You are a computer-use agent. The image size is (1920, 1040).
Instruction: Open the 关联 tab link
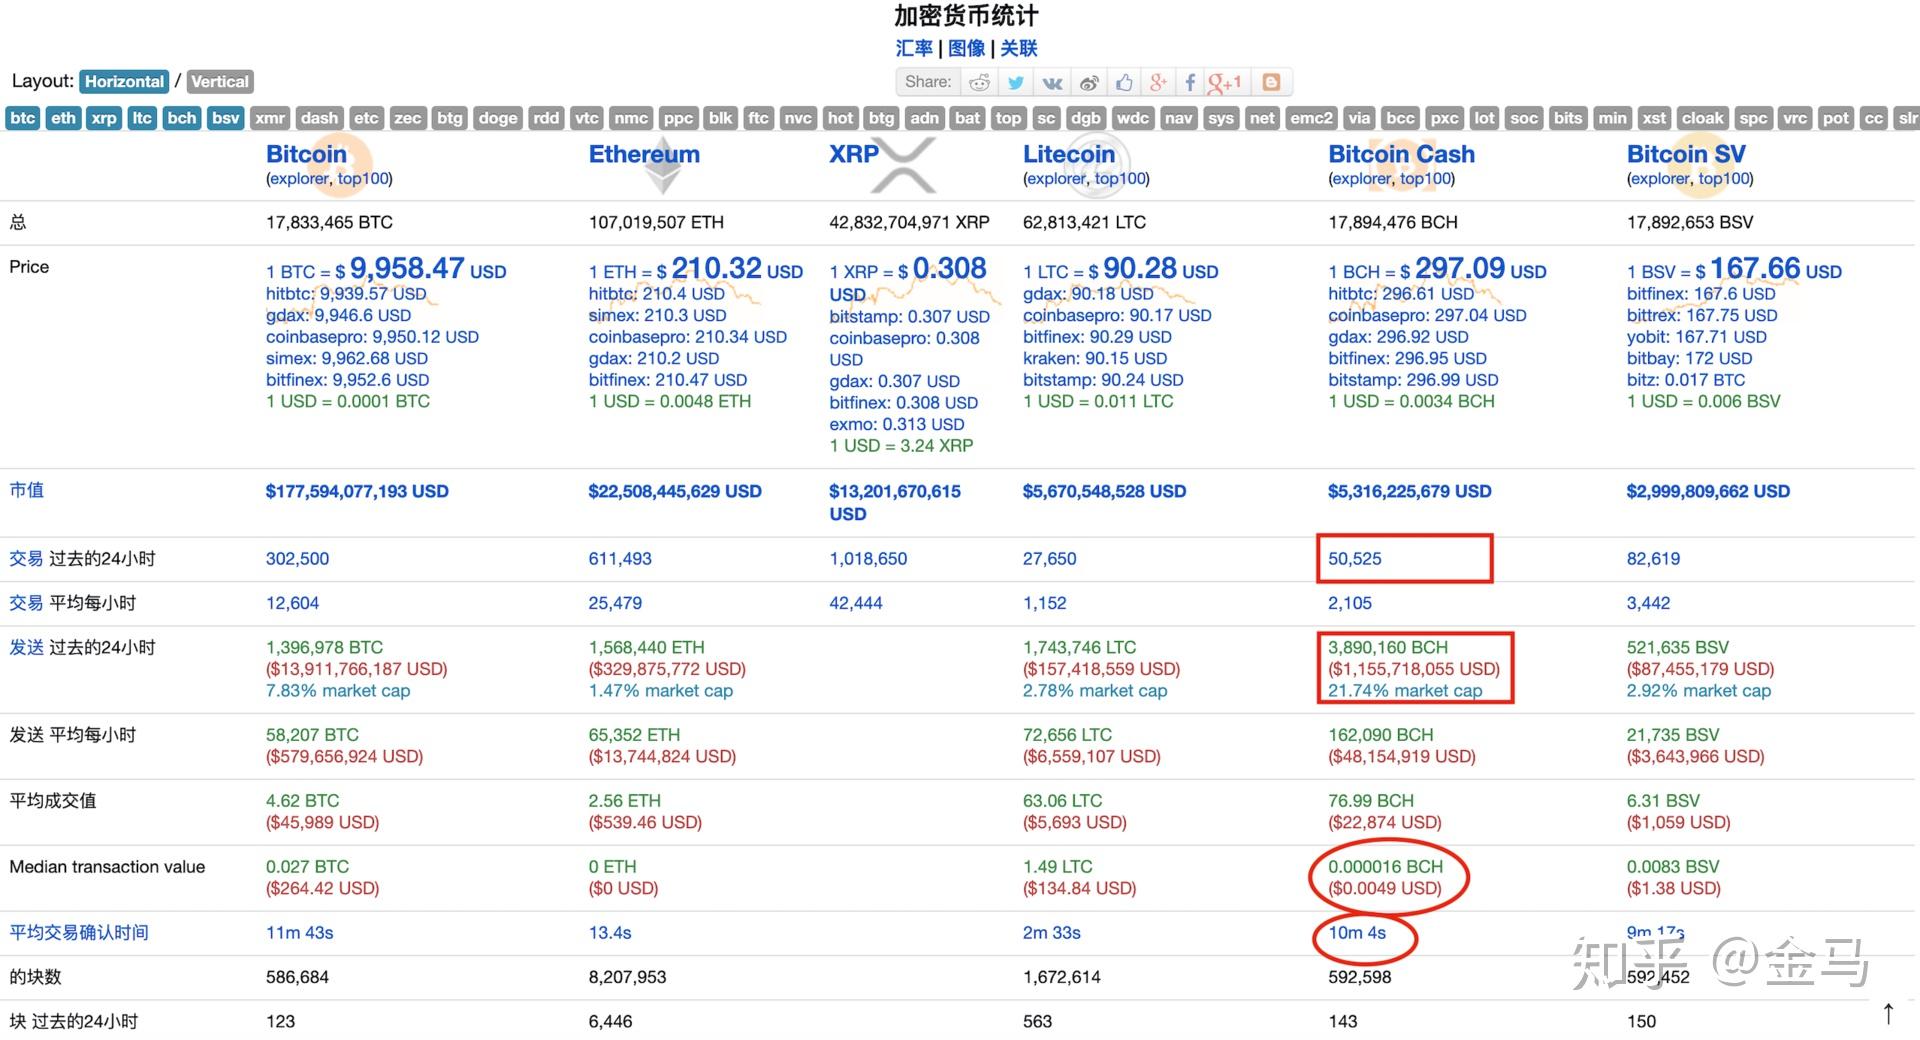coord(1019,48)
